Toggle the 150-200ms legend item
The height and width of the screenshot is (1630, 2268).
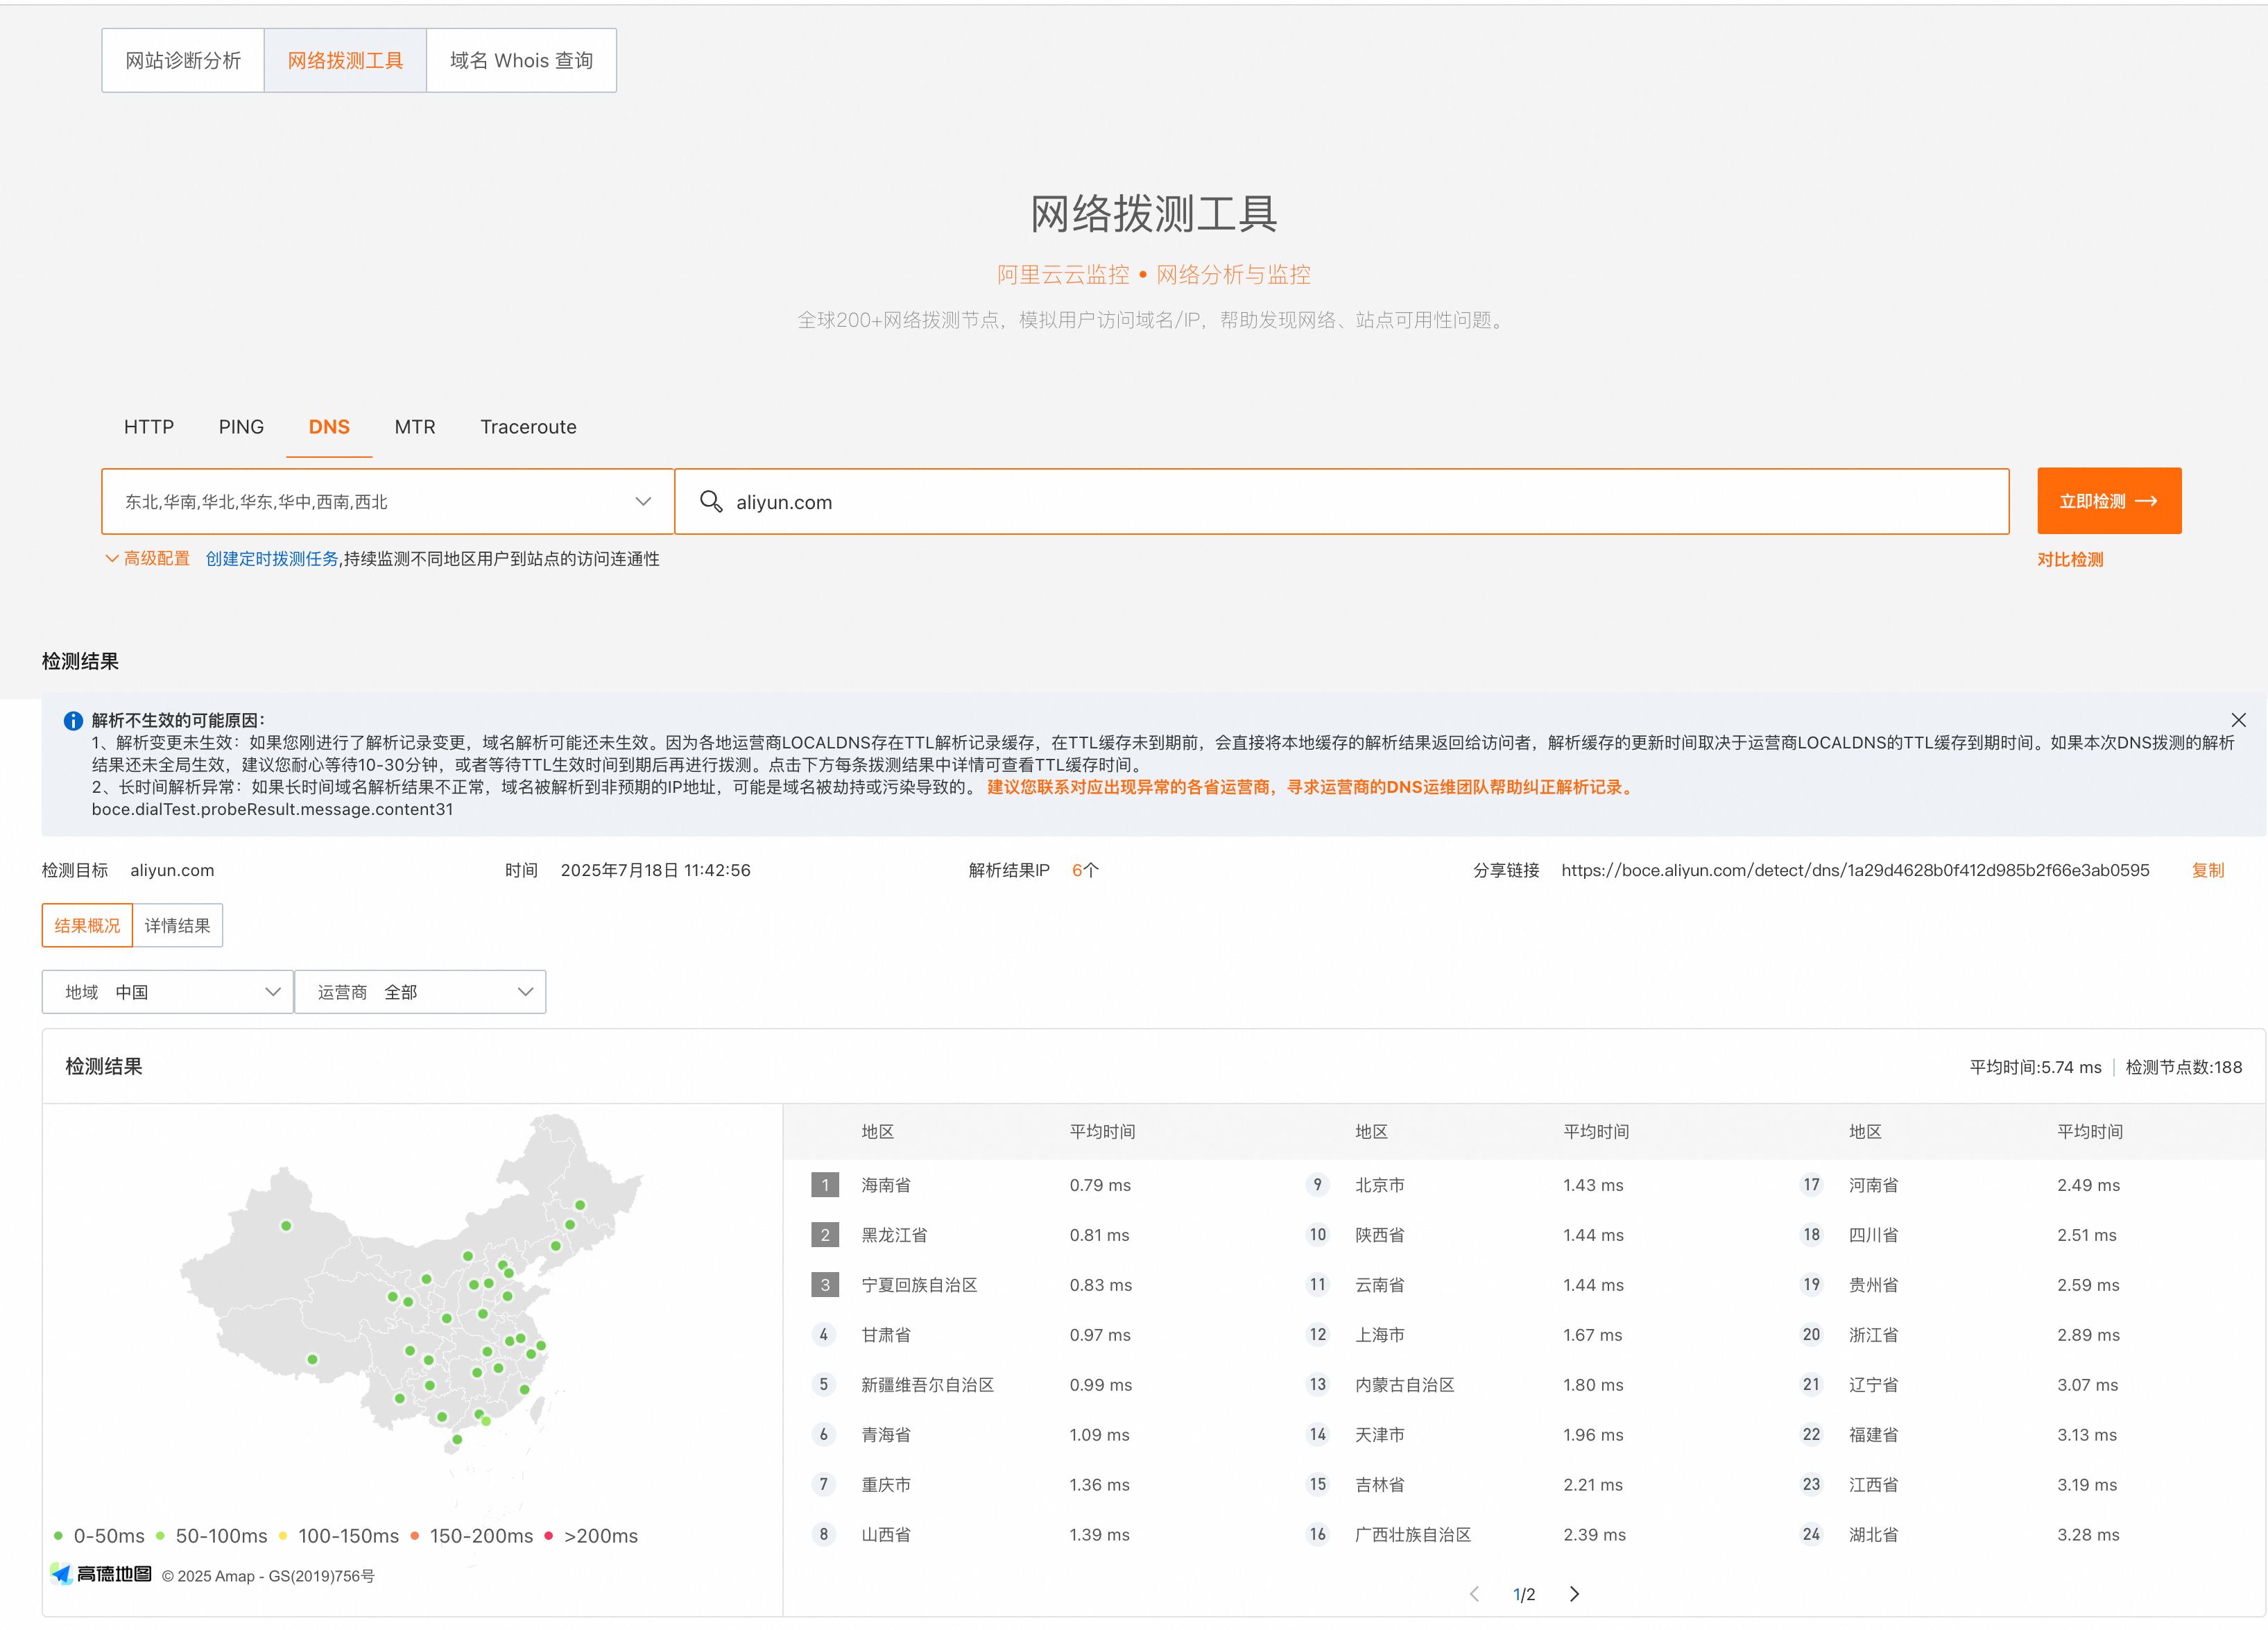point(471,1535)
